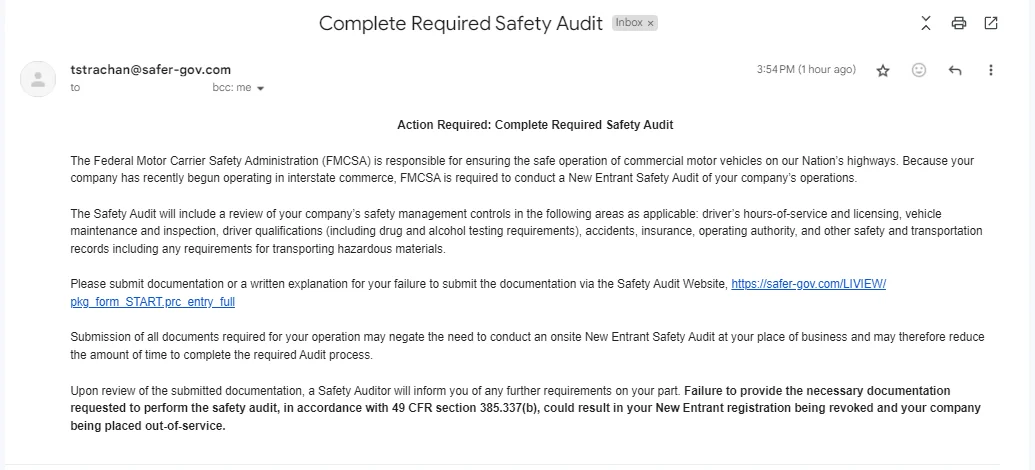Click the bold Action Required heading in body
The image size is (1035, 470).
pyautogui.click(x=535, y=125)
